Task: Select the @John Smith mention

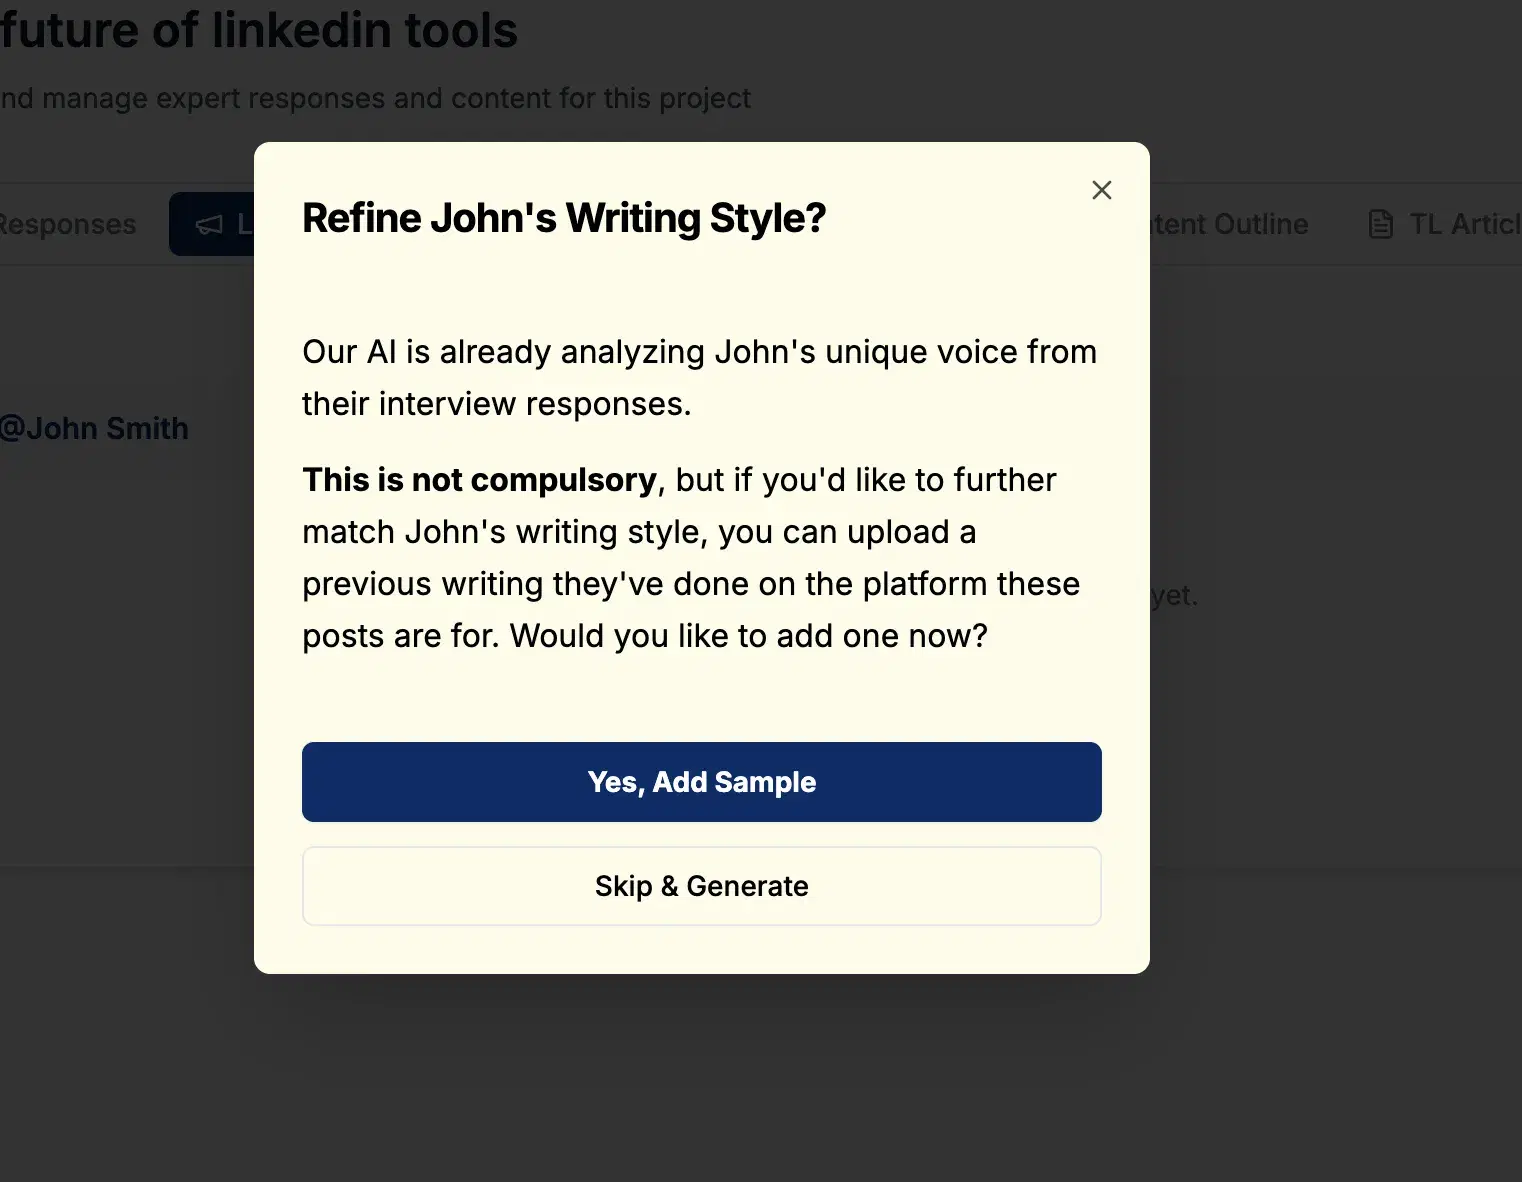Action: 94,428
